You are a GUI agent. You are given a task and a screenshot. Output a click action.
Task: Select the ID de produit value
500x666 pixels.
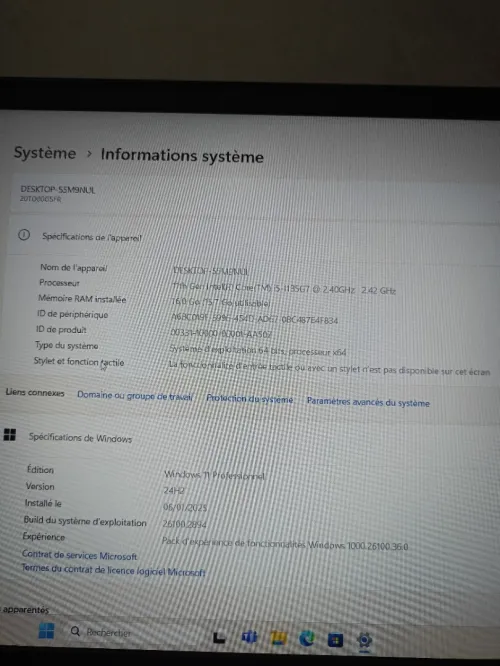[221, 333]
